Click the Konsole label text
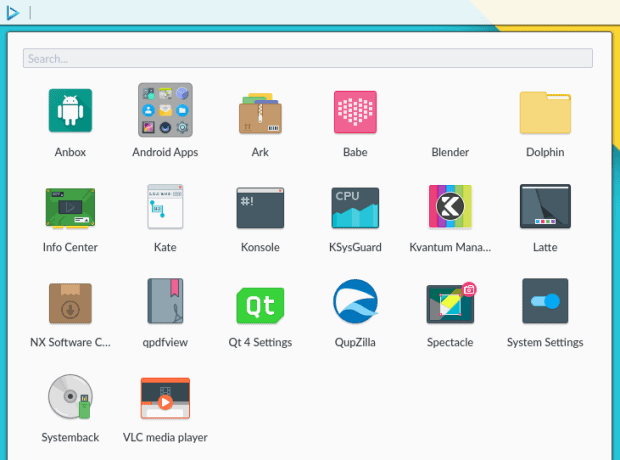 coord(260,247)
